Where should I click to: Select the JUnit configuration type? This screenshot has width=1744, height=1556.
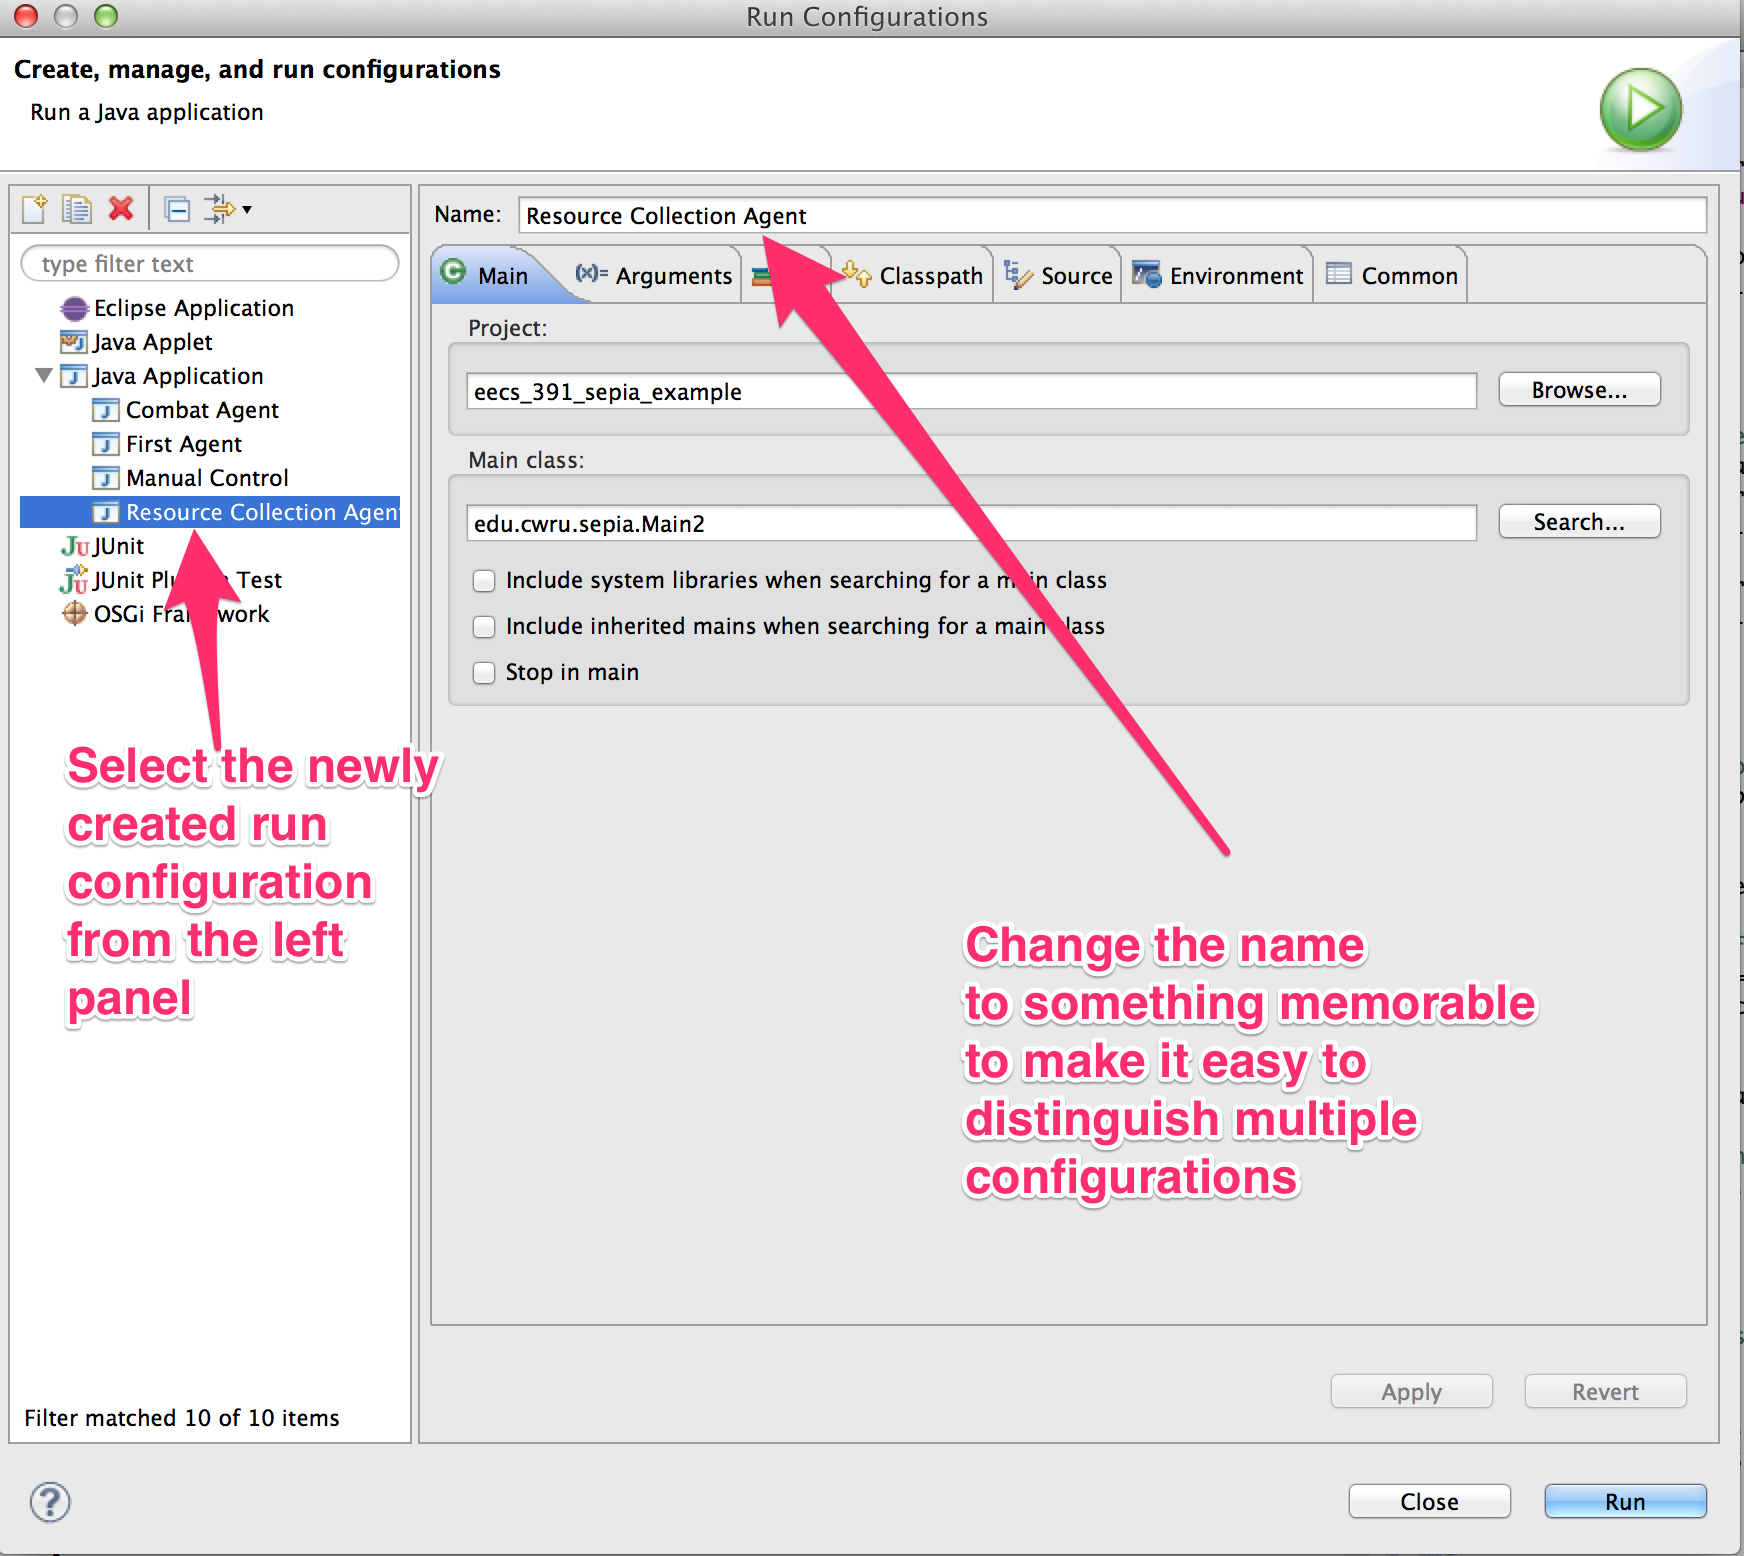click(118, 546)
